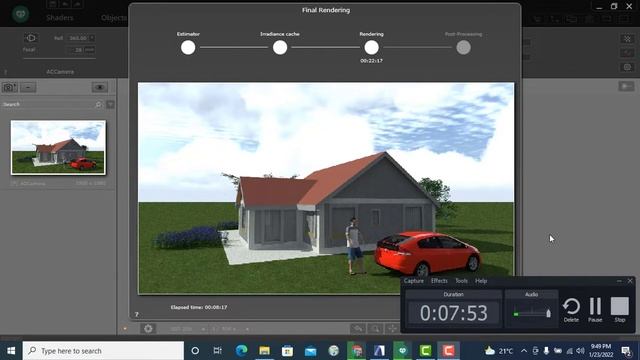
Task: Open the Tools menu in recorder
Action: 461,281
